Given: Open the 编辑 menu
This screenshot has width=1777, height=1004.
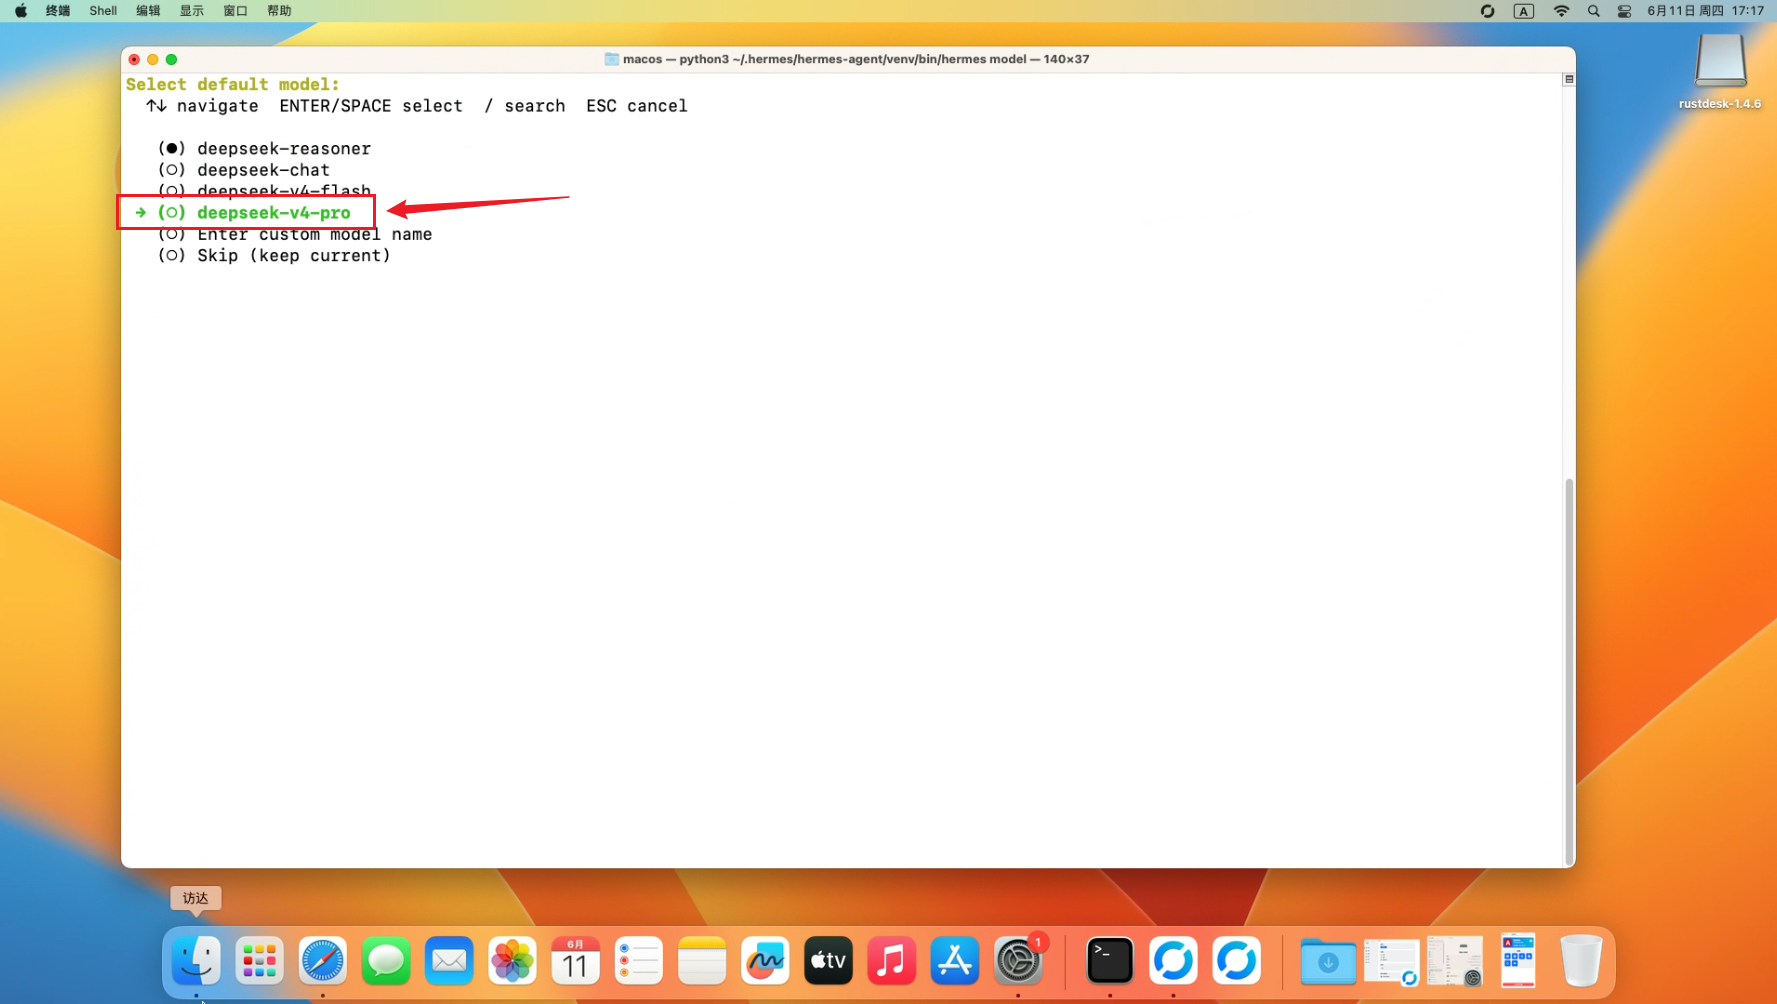Looking at the screenshot, I should (148, 11).
